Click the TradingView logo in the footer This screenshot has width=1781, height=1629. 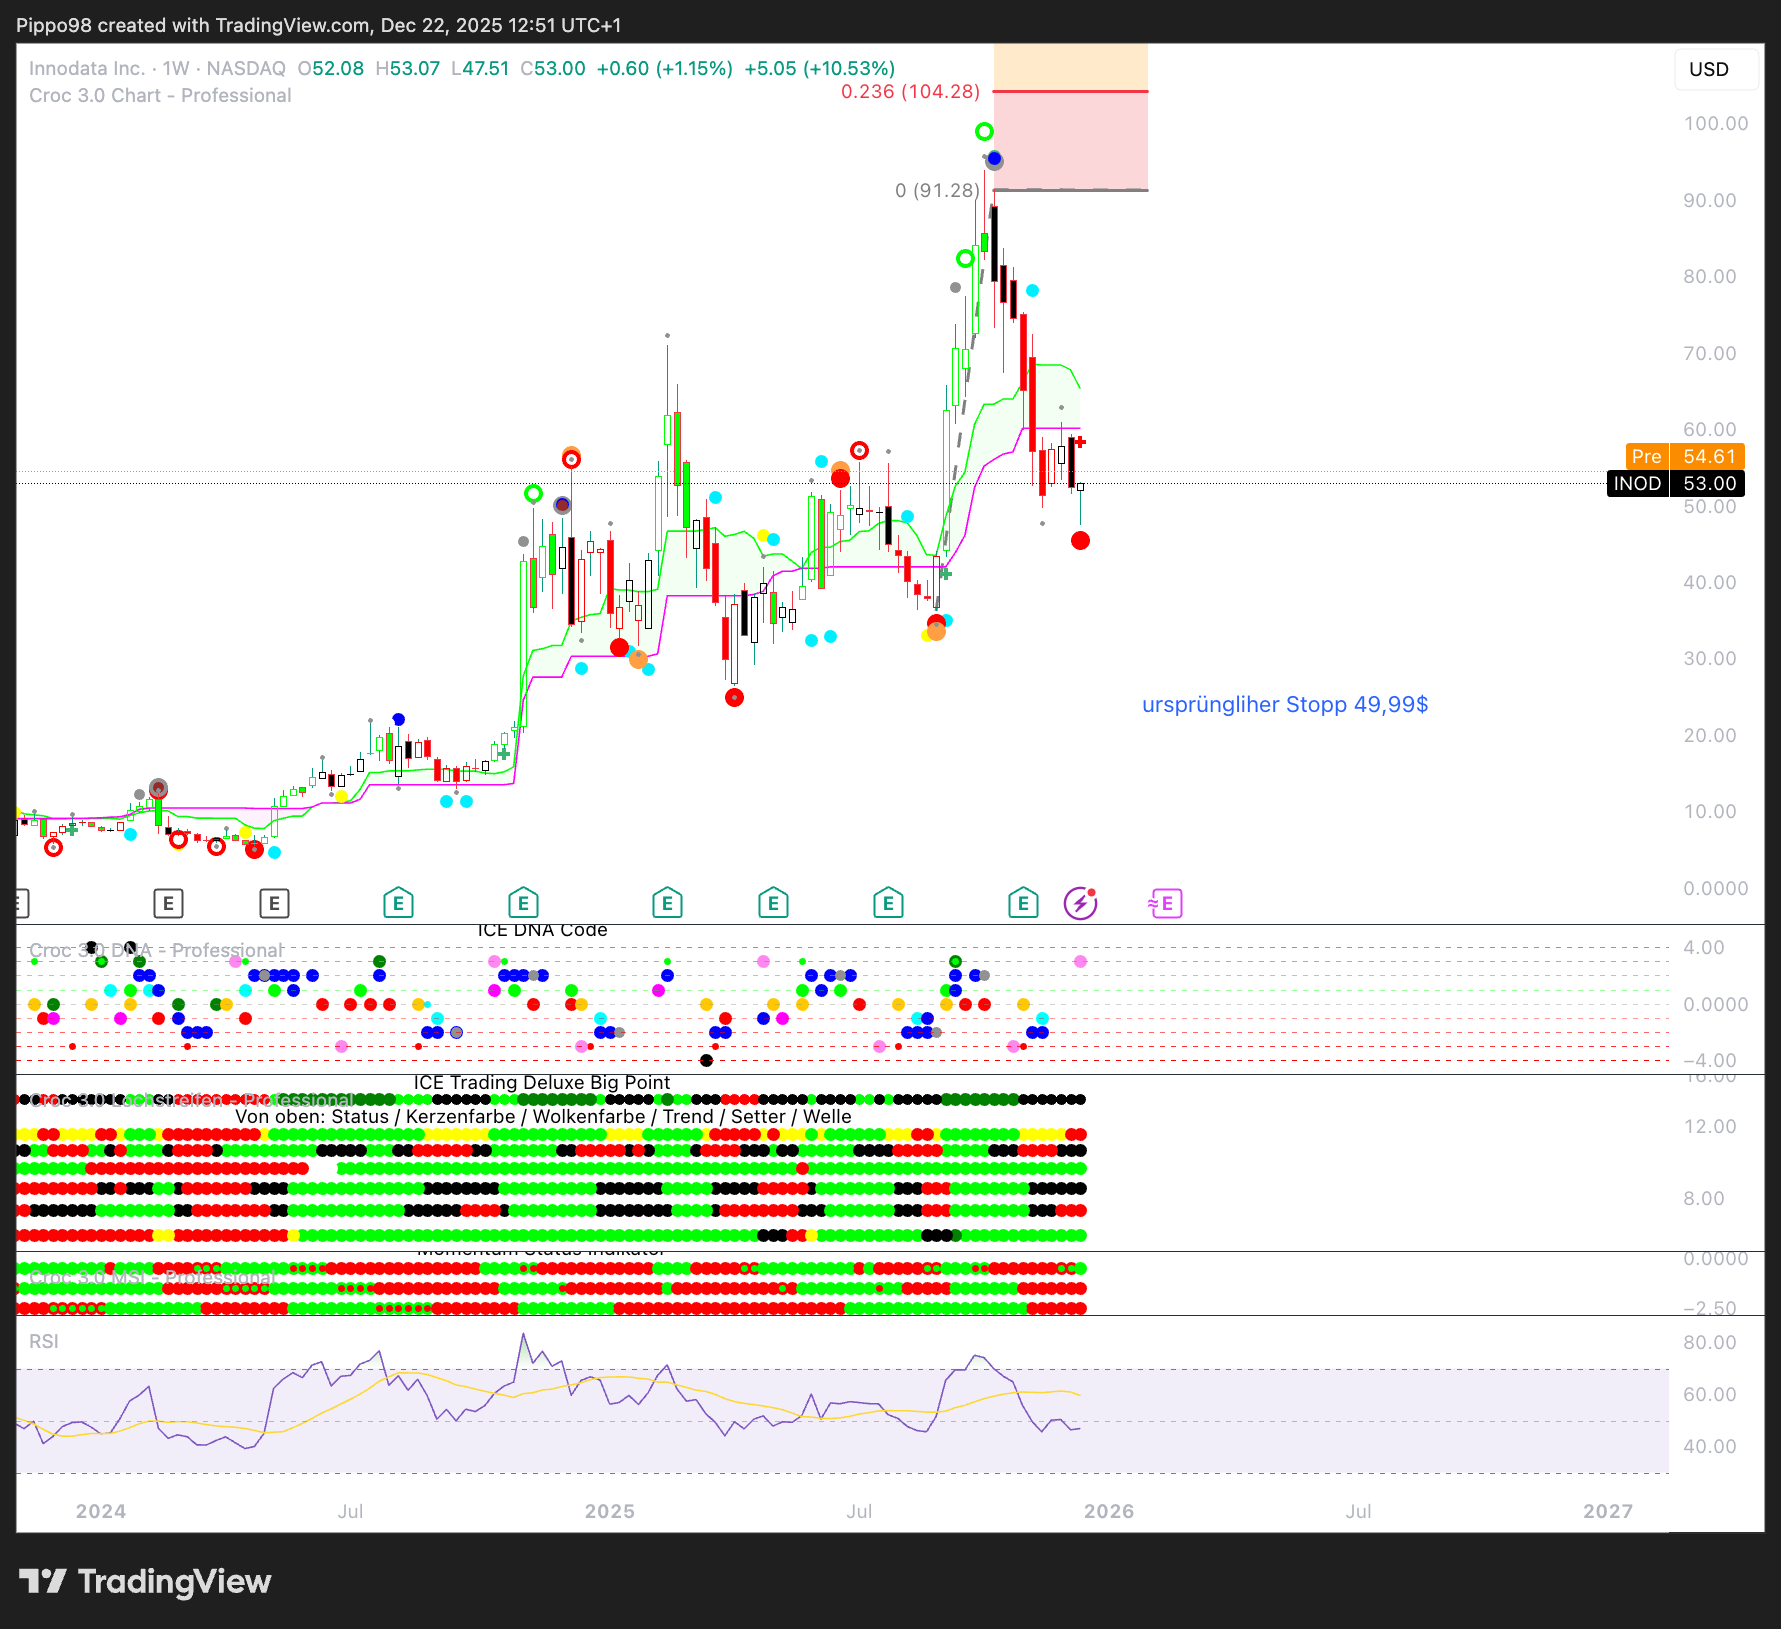tap(145, 1581)
